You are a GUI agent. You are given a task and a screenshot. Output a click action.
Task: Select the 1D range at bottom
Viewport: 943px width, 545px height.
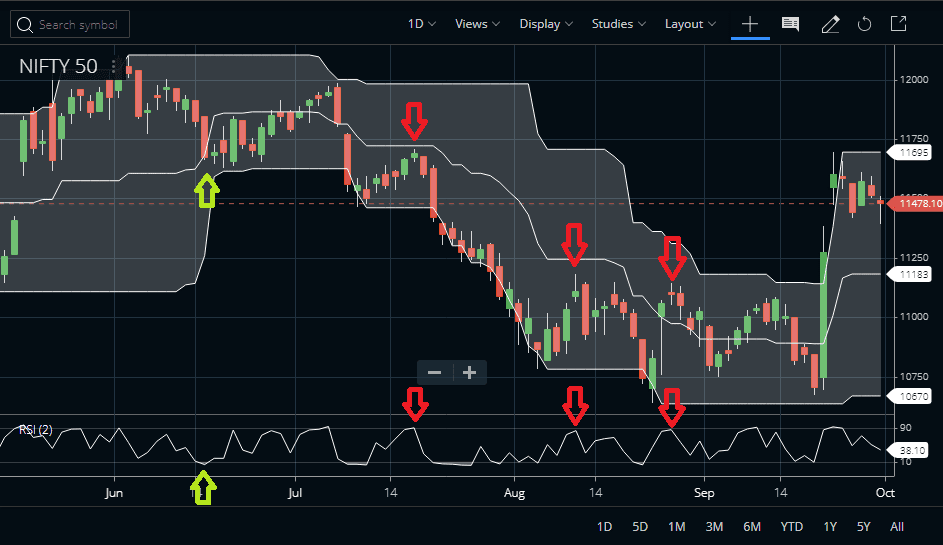pyautogui.click(x=604, y=527)
